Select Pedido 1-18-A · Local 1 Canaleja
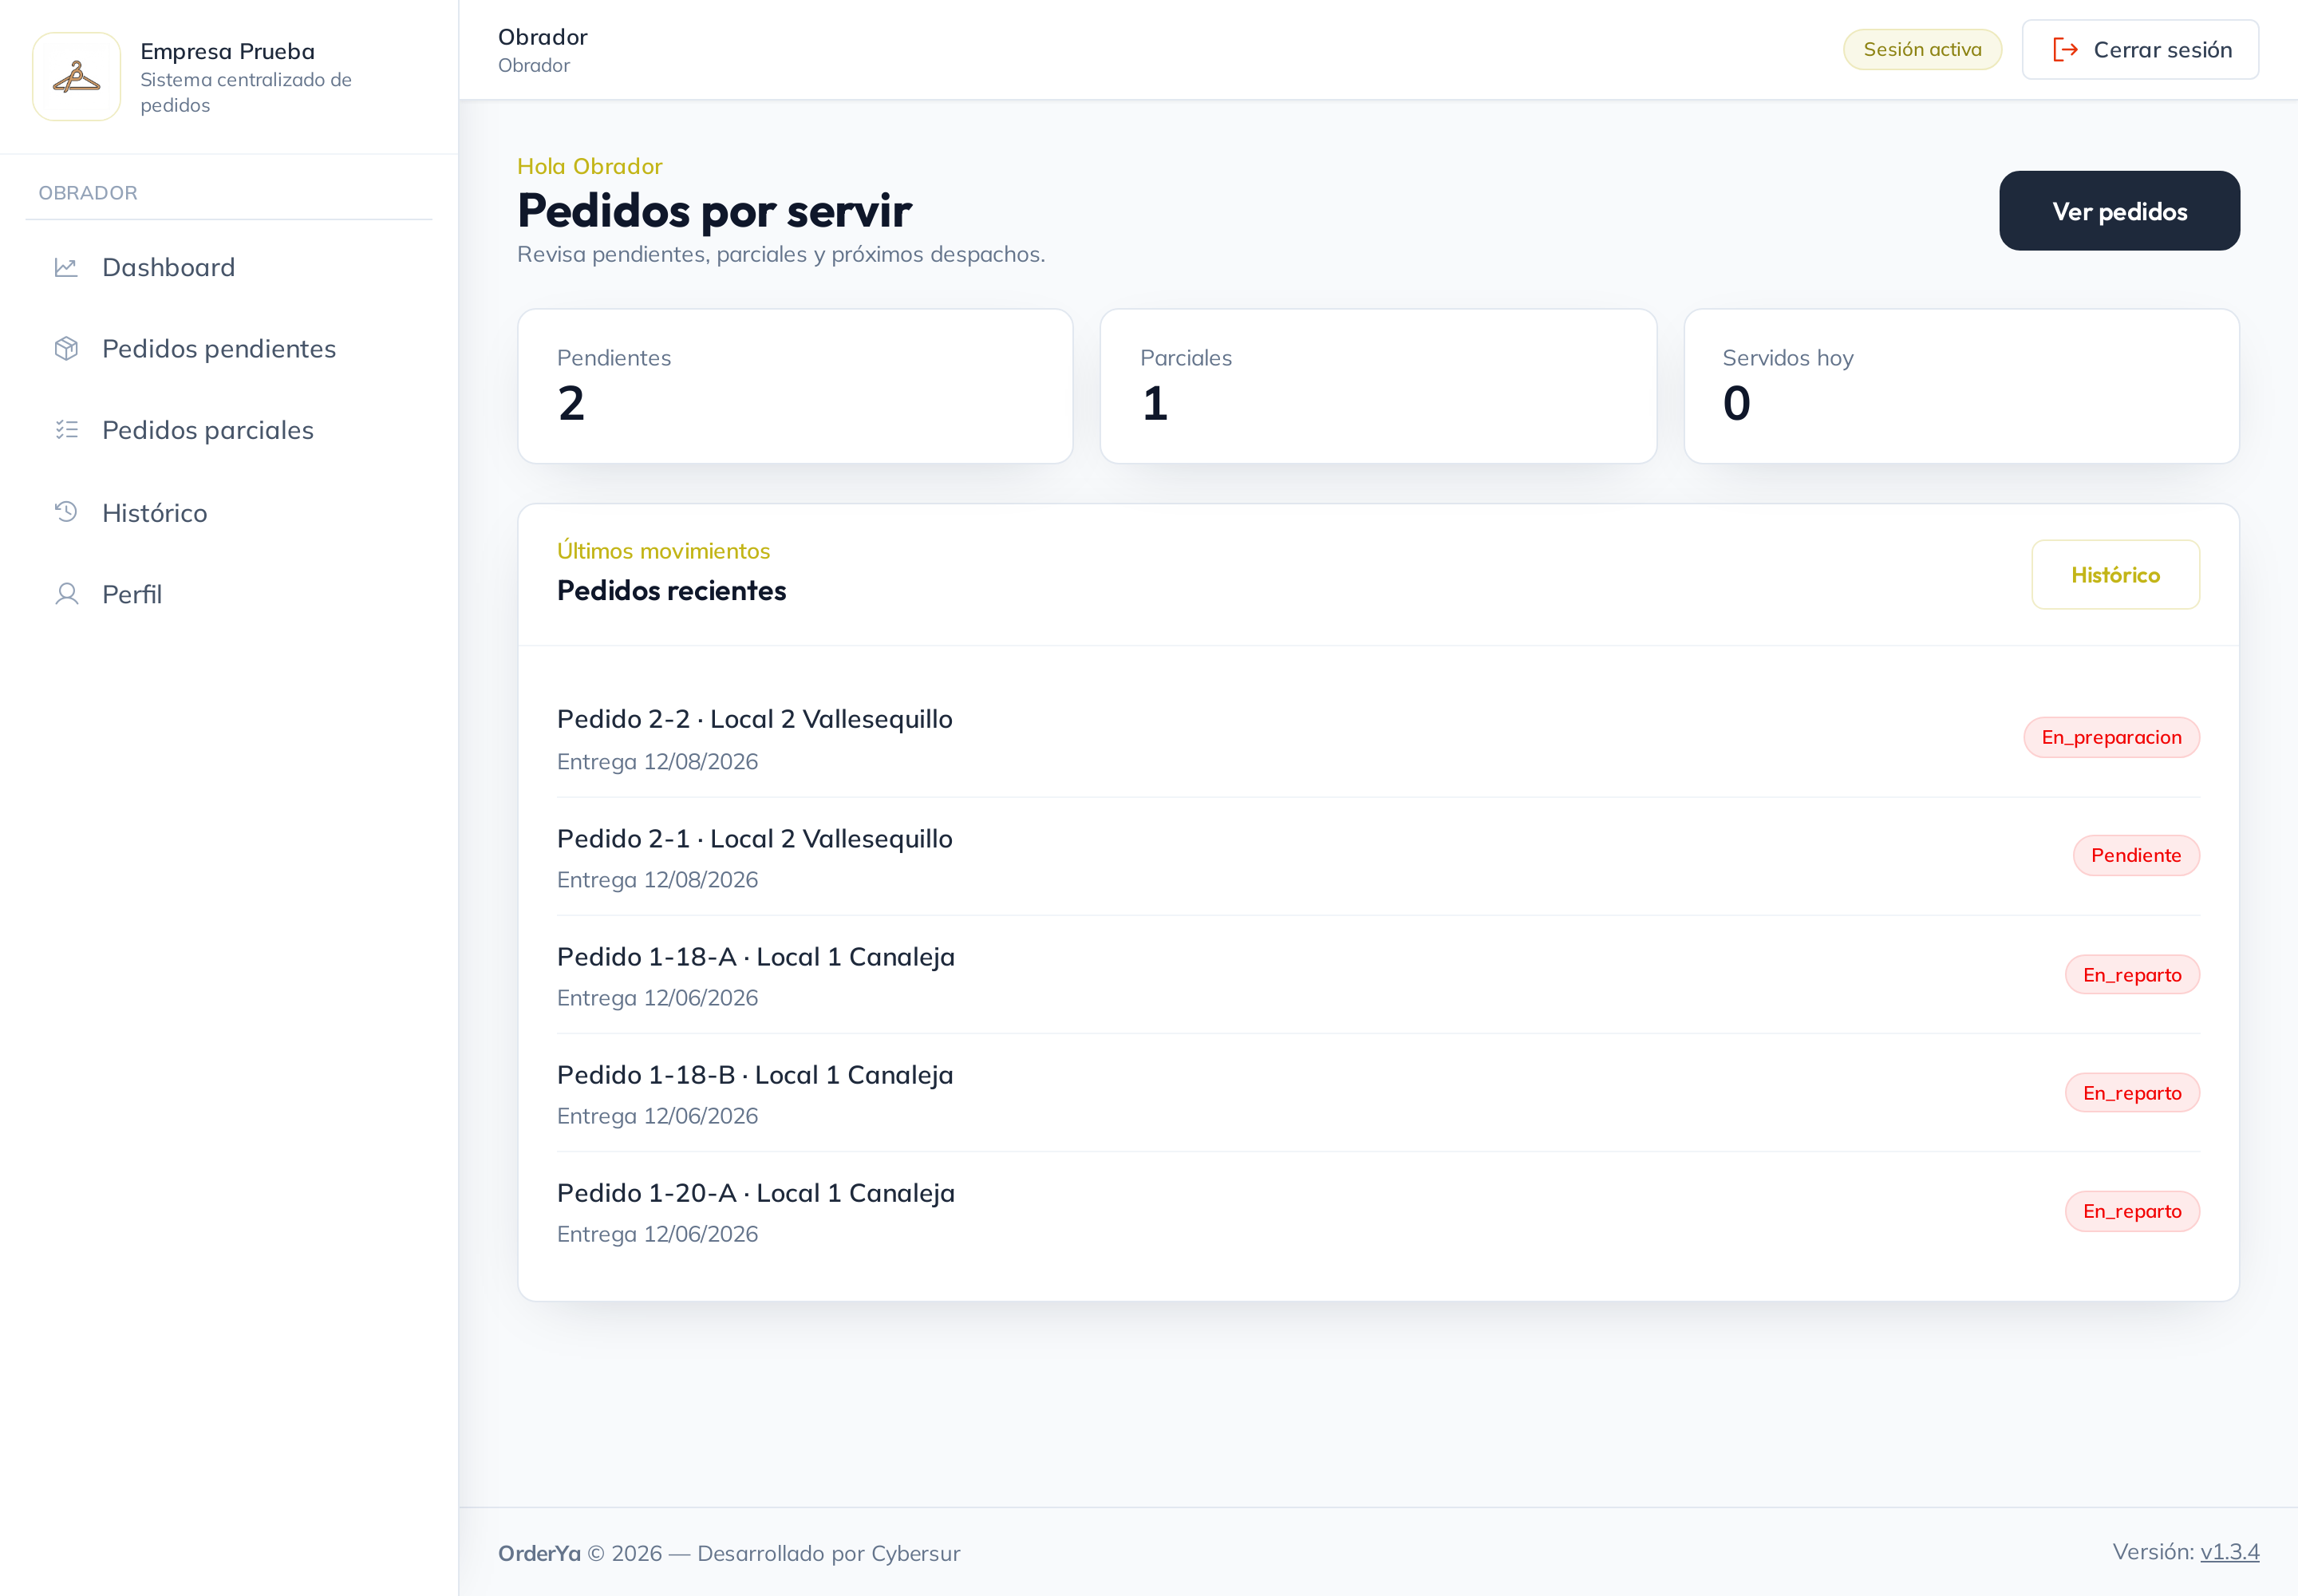This screenshot has width=2298, height=1596. click(755, 957)
